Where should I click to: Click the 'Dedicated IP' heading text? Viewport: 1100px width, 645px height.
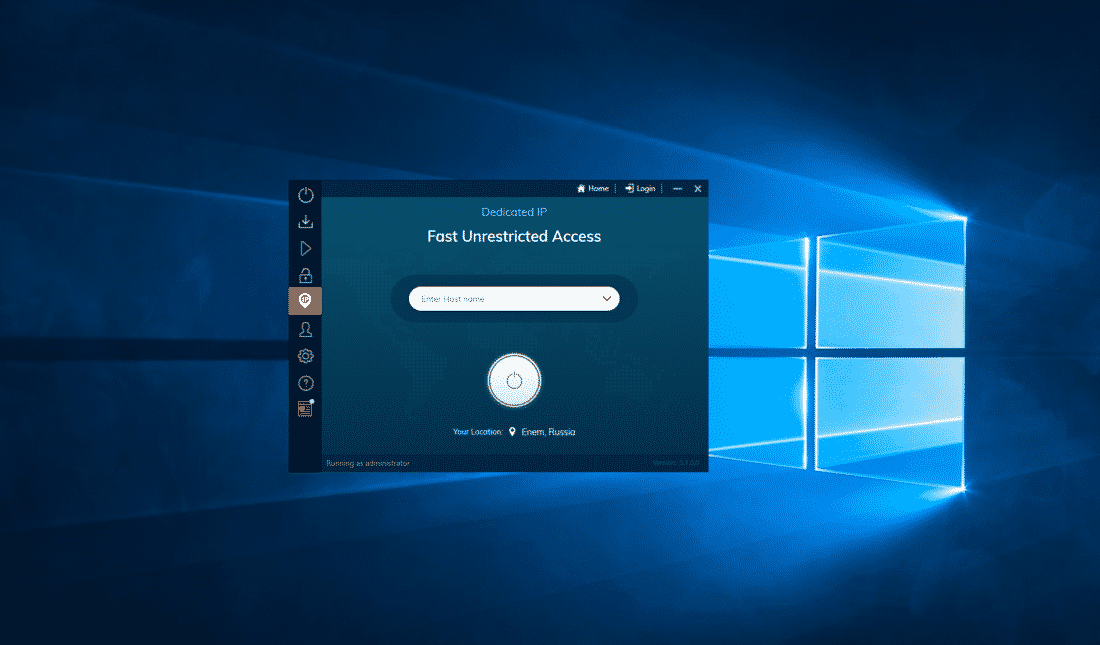[x=514, y=212]
